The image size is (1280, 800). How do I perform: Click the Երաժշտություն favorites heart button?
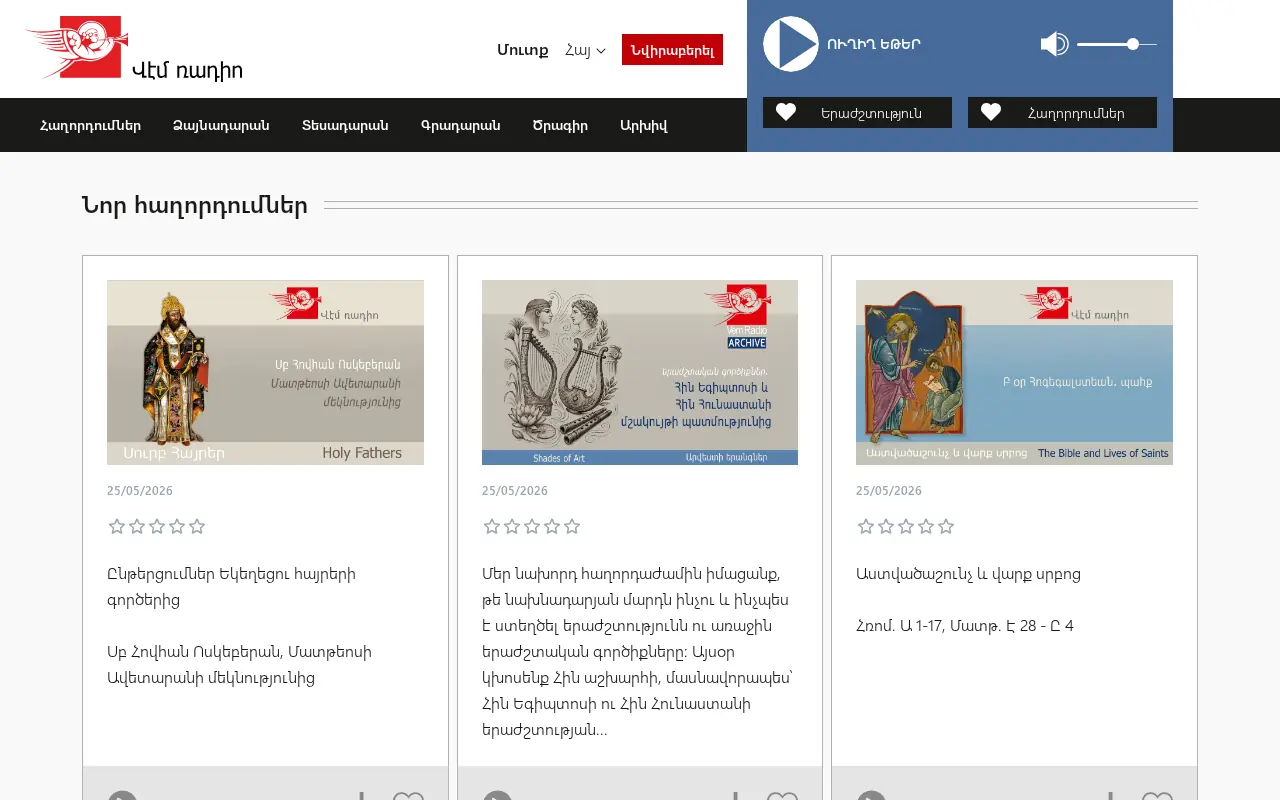click(x=857, y=113)
